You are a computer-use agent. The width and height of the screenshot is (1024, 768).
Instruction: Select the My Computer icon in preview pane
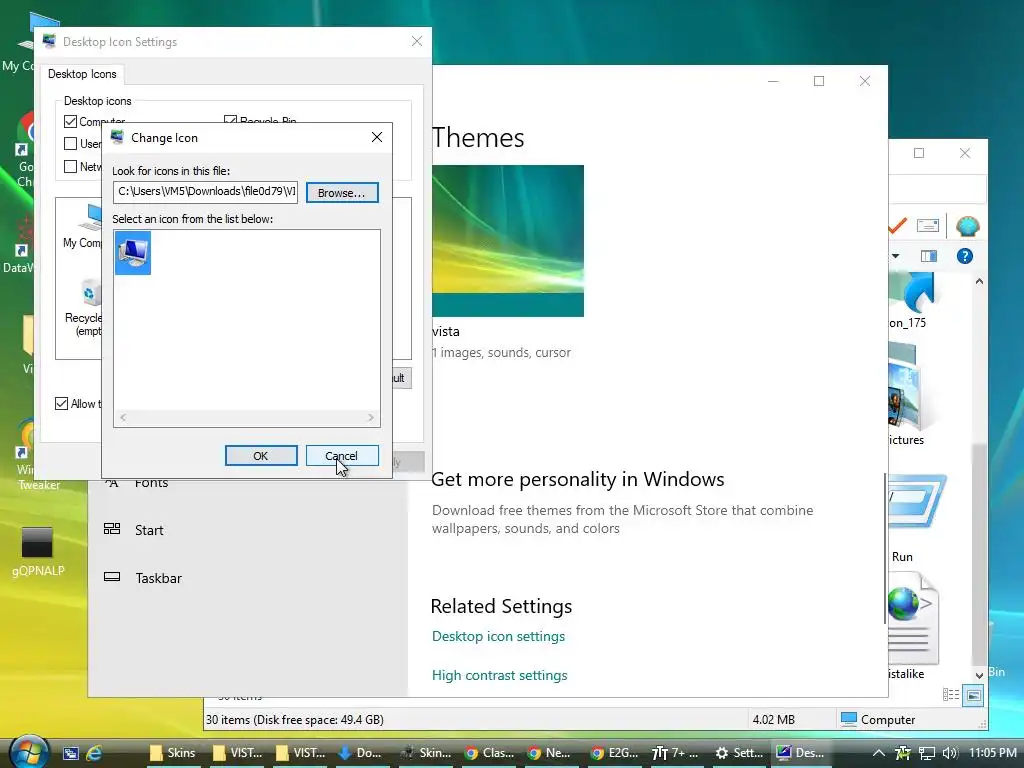(x=83, y=227)
